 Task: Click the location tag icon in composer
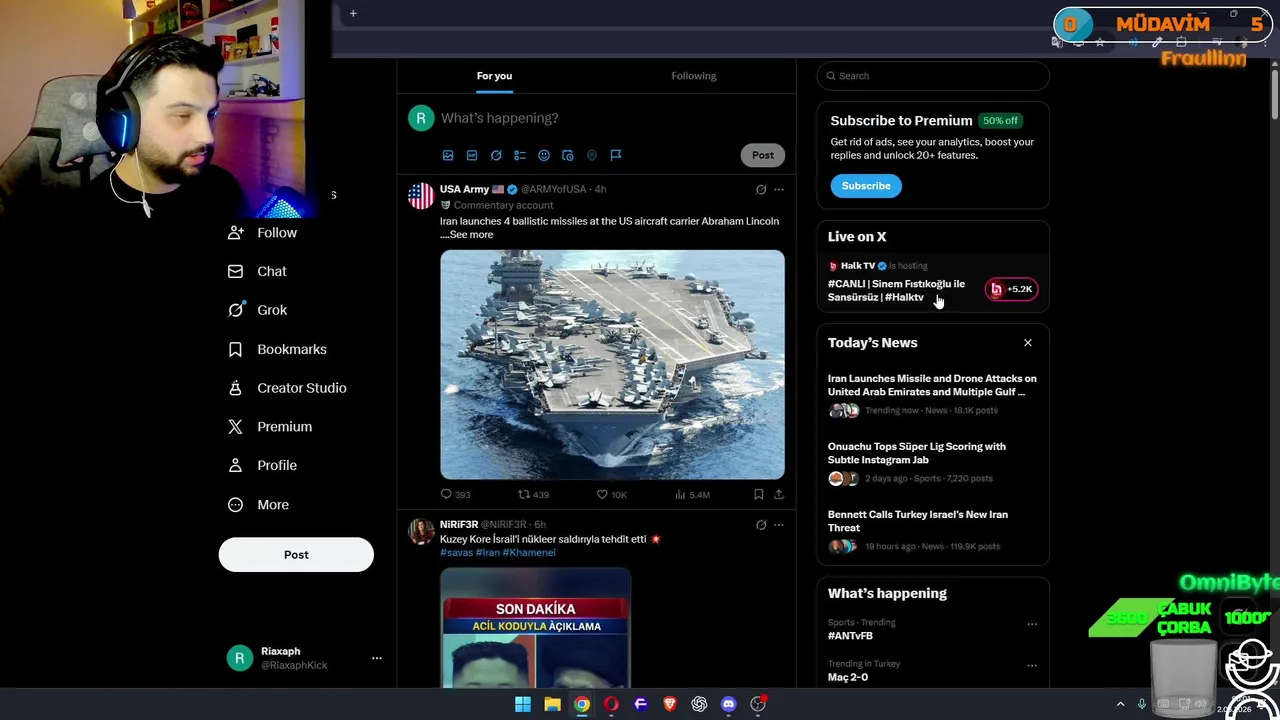(592, 155)
